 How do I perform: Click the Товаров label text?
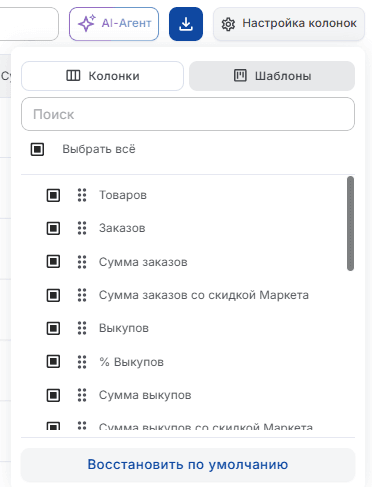(x=123, y=195)
